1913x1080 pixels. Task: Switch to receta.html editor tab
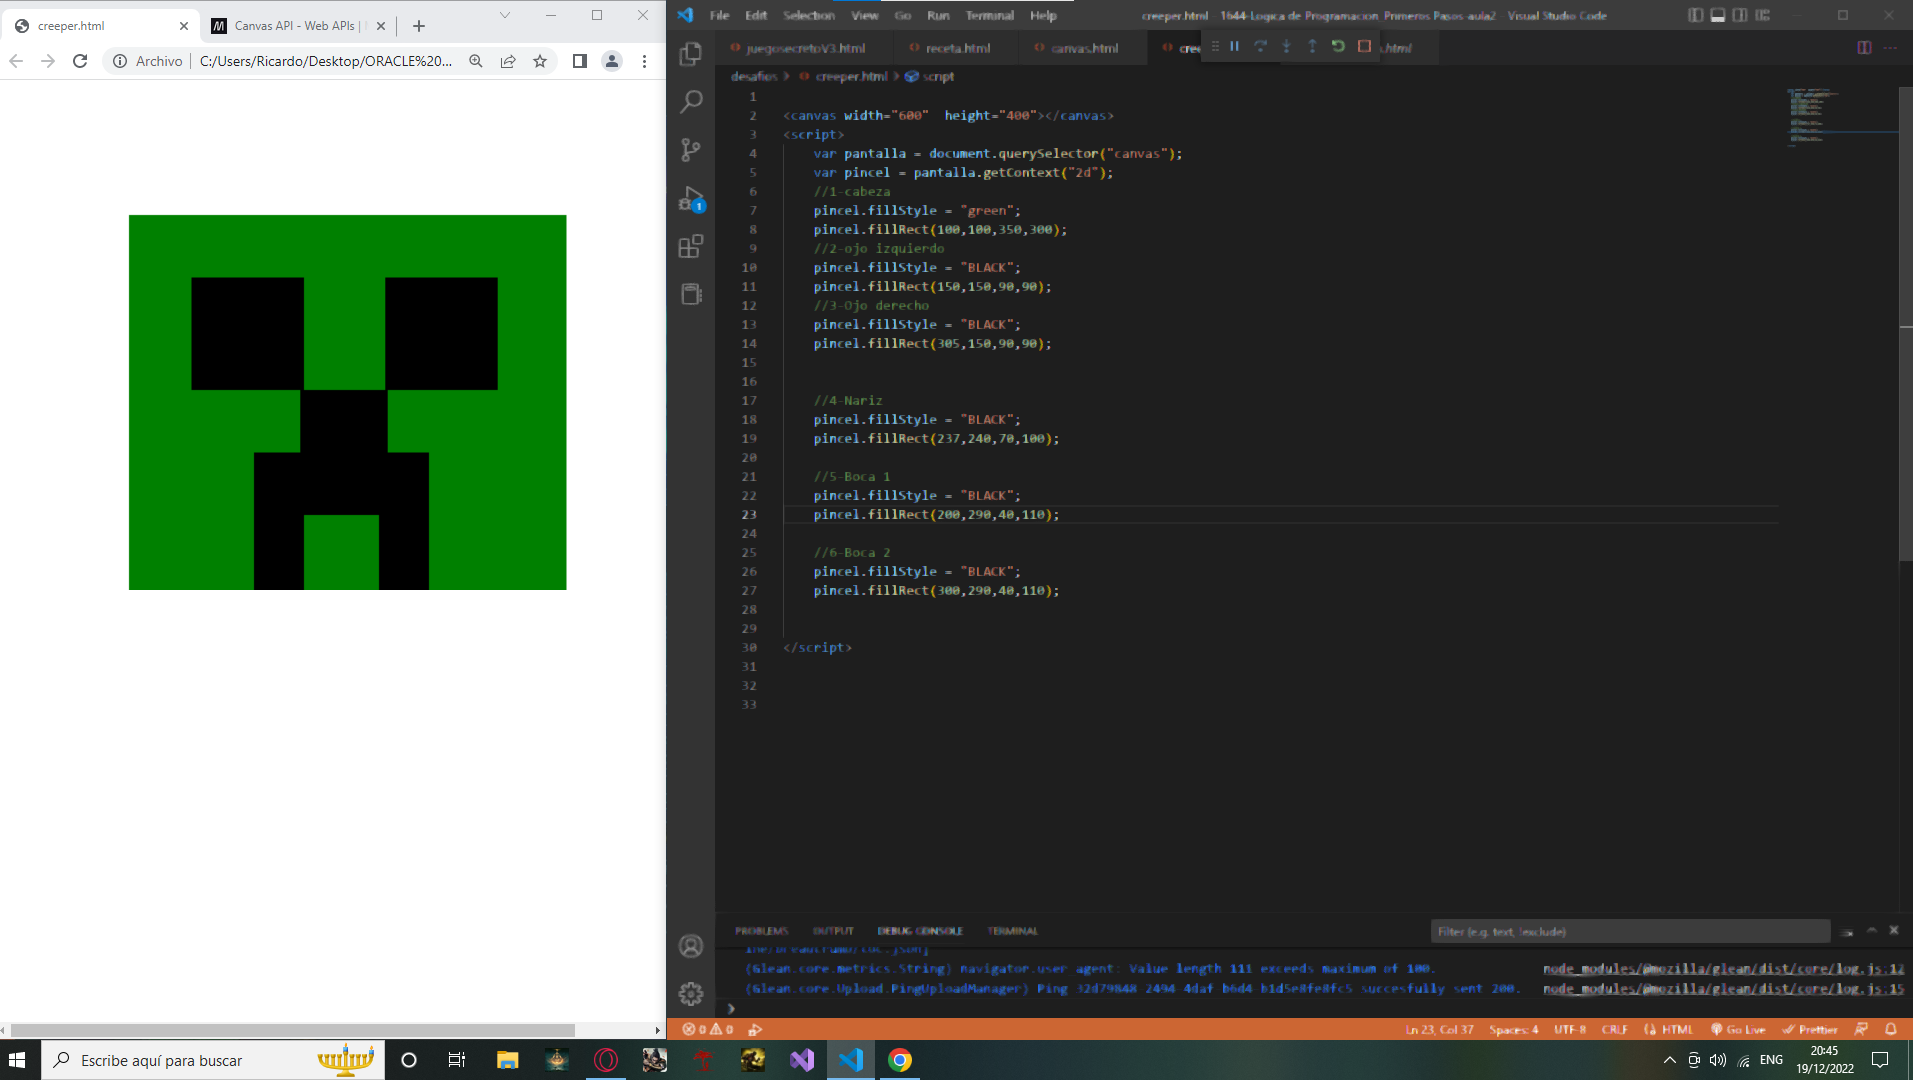(x=957, y=48)
